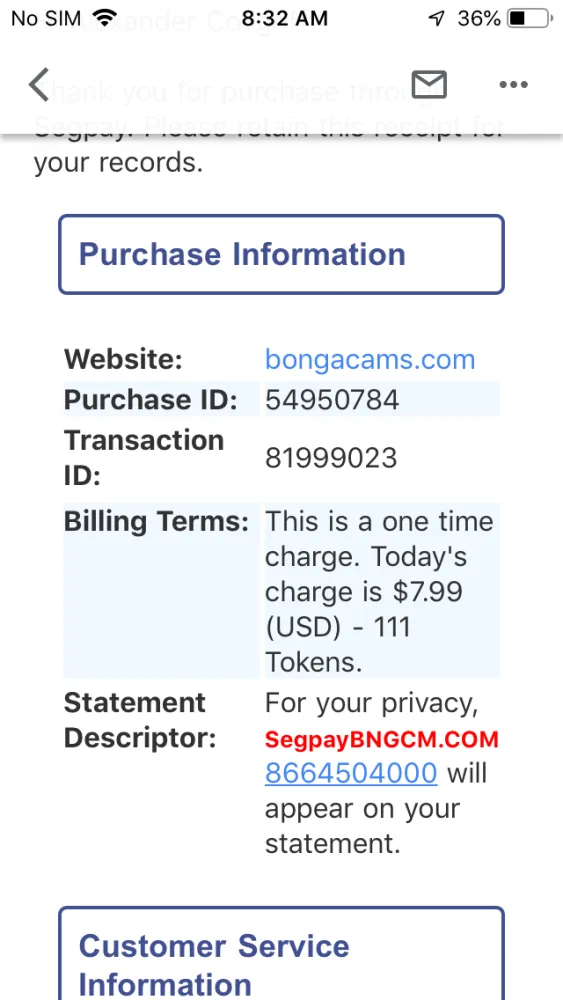
Task: Tap the battery indicator icon
Action: coord(529,18)
